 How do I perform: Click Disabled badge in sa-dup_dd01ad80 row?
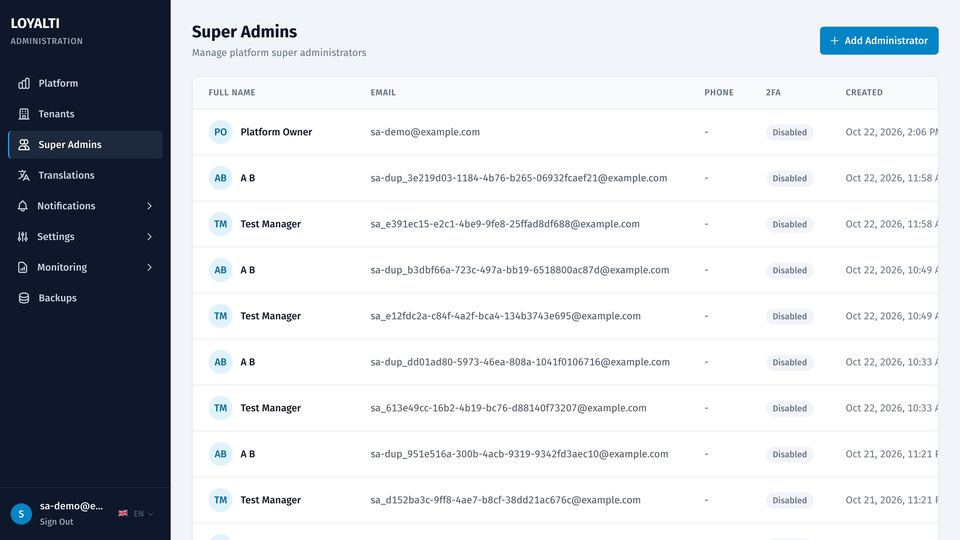click(x=789, y=362)
